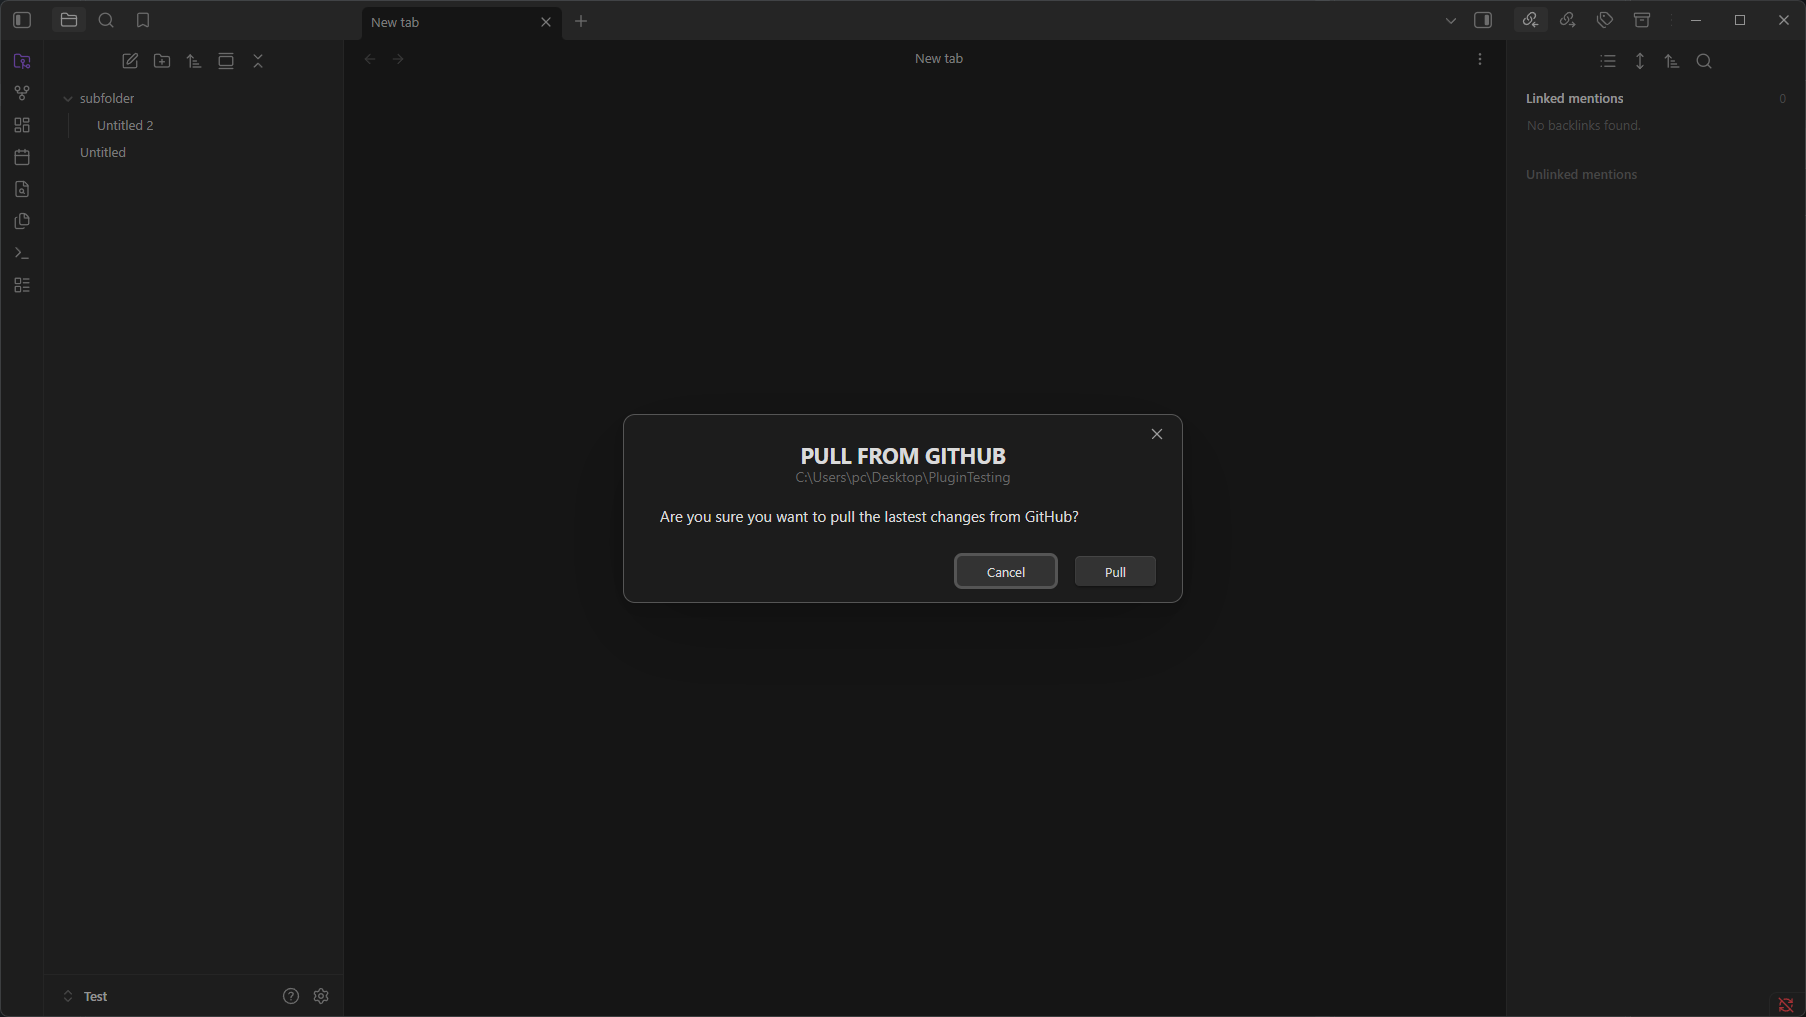
Task: Switch to the Search sidebar tab
Action: point(106,20)
